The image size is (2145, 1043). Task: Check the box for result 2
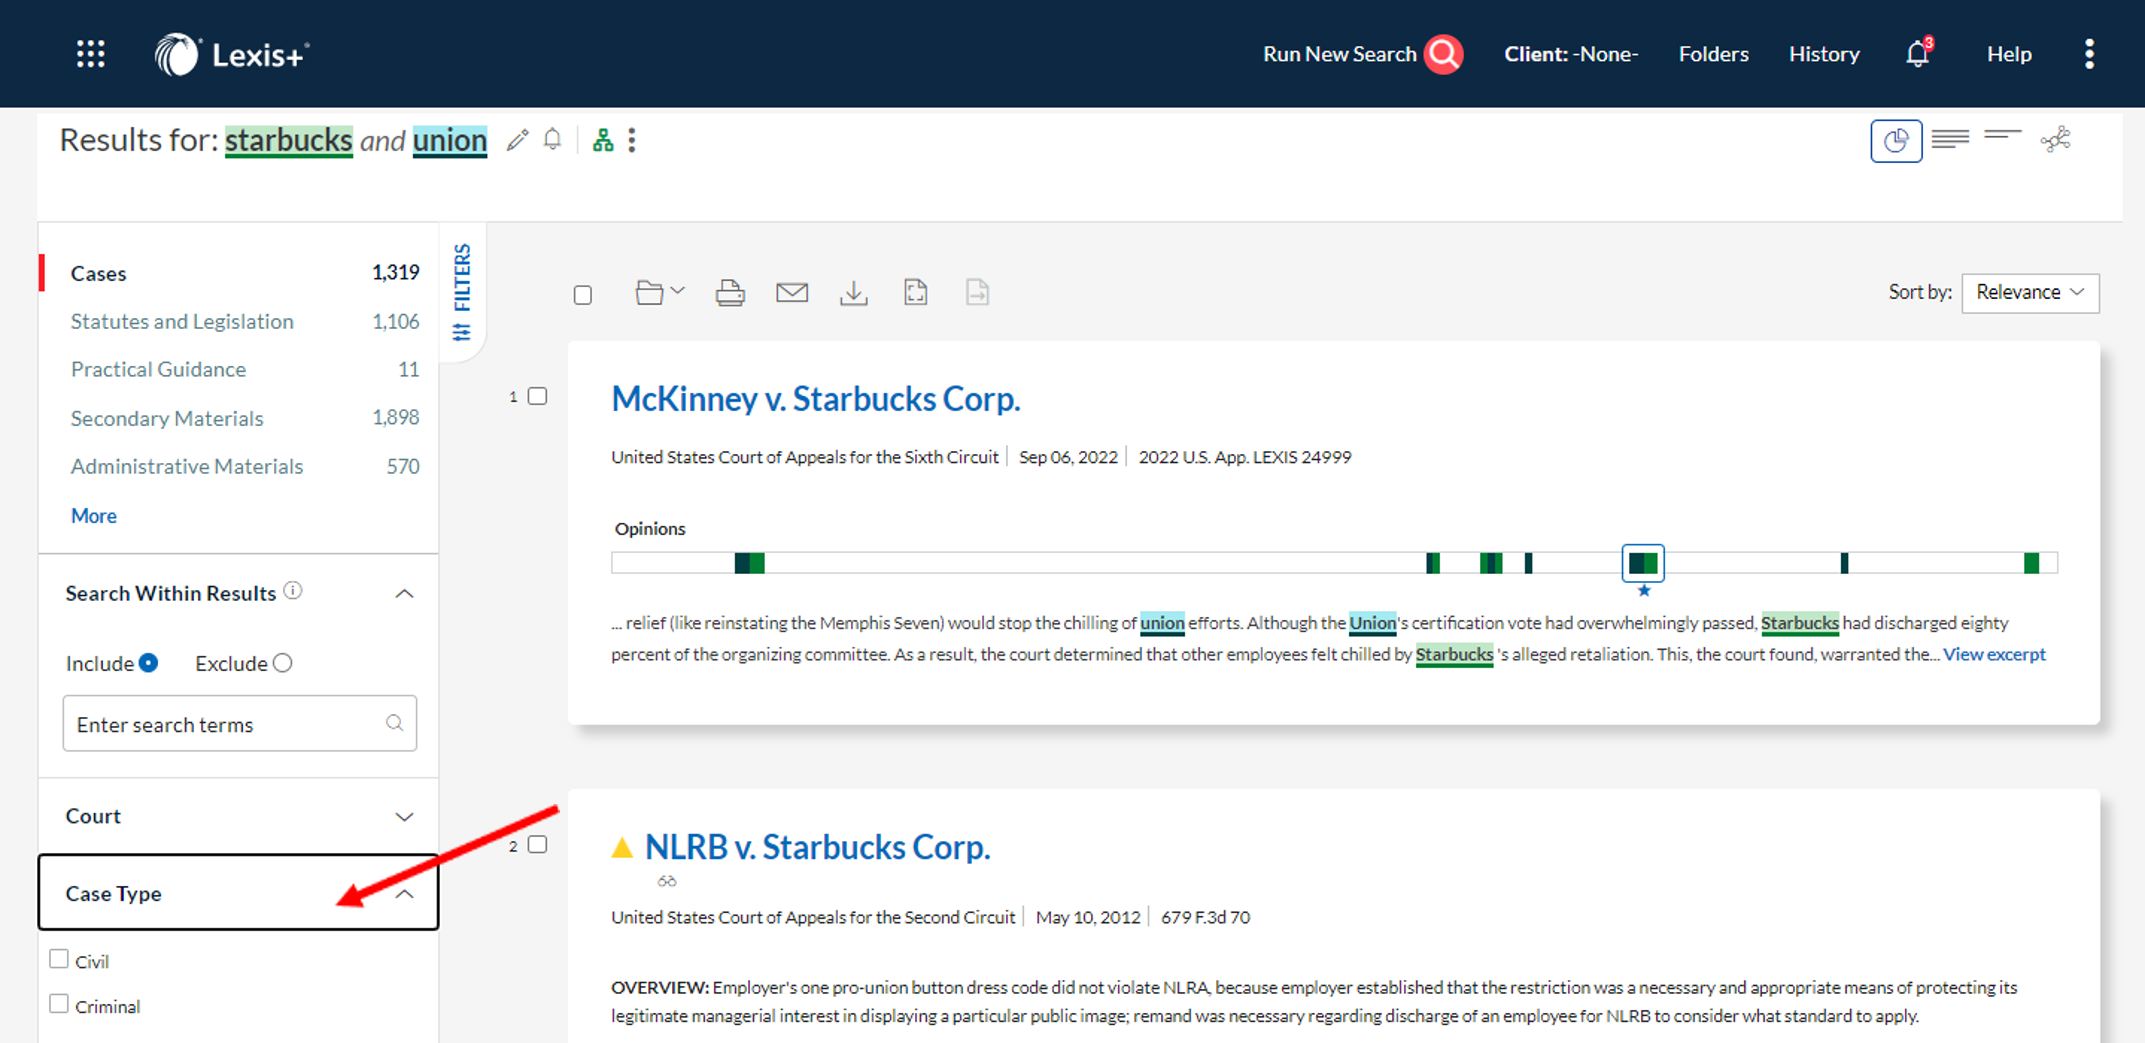pyautogui.click(x=538, y=844)
